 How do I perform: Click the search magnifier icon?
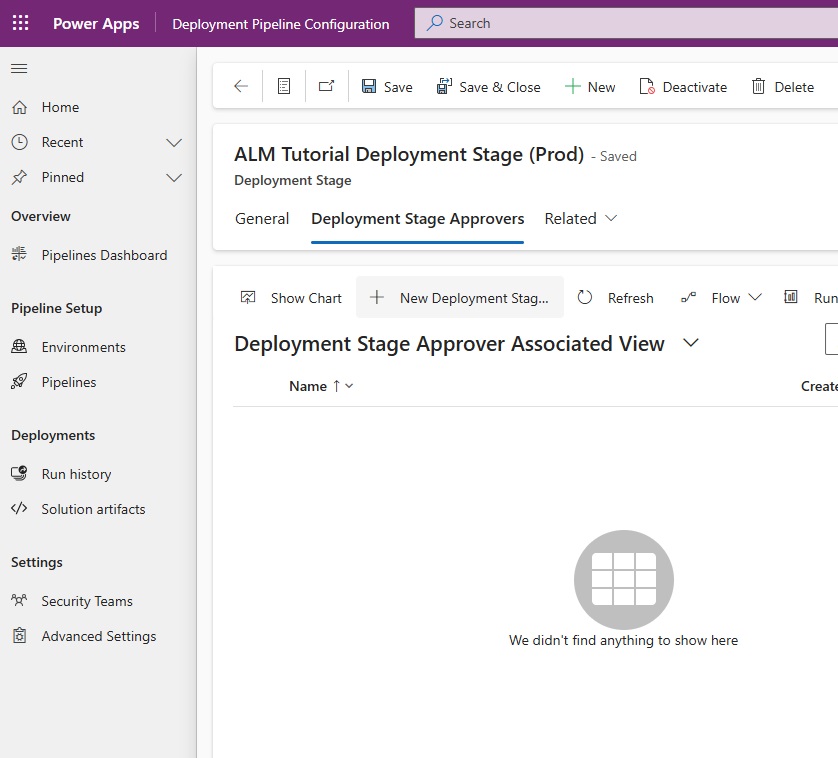(434, 23)
